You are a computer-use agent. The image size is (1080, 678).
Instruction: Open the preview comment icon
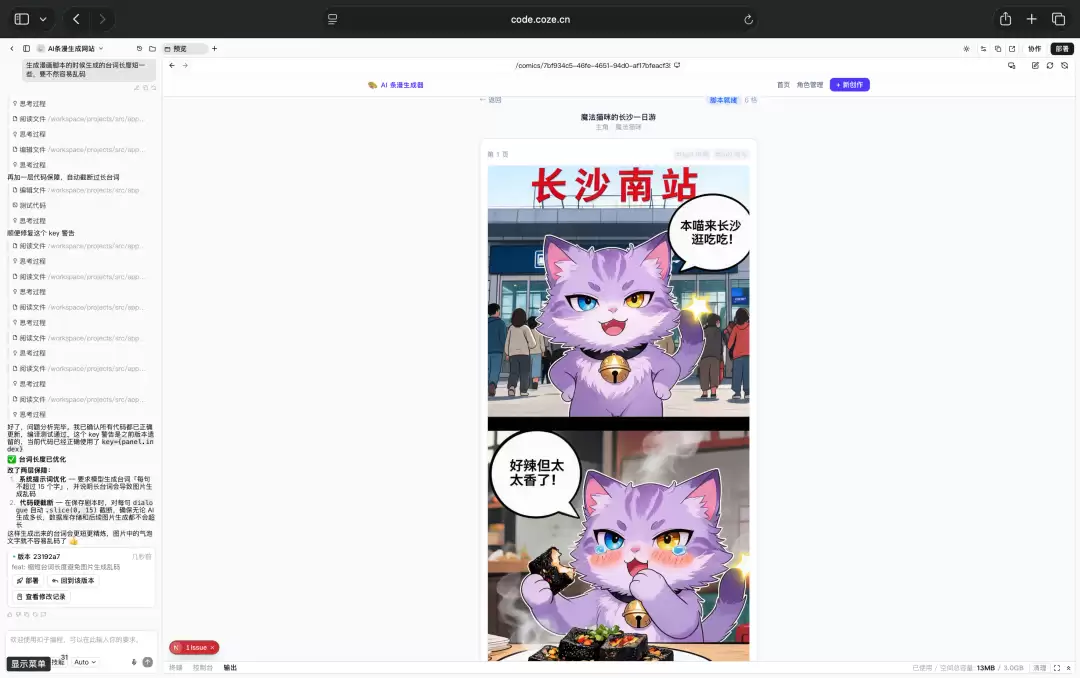[x=1011, y=65]
